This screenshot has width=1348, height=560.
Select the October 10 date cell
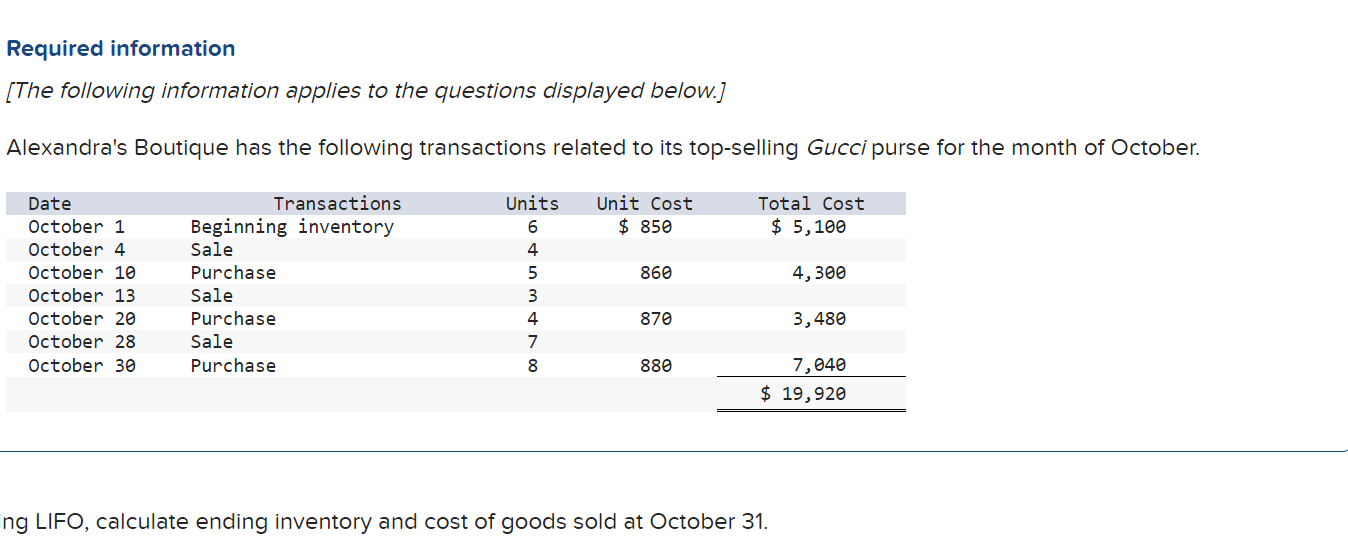[x=82, y=273]
